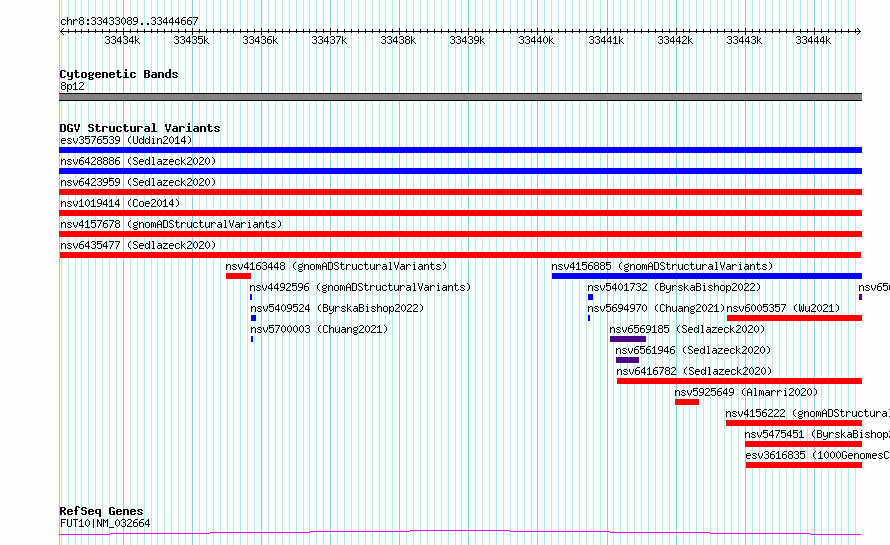Click the Cytogenetic Bands track title

tap(119, 74)
